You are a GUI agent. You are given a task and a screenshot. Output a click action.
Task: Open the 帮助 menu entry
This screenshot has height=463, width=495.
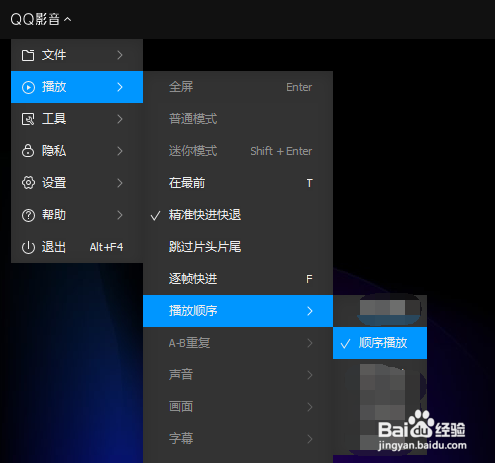[77, 215]
